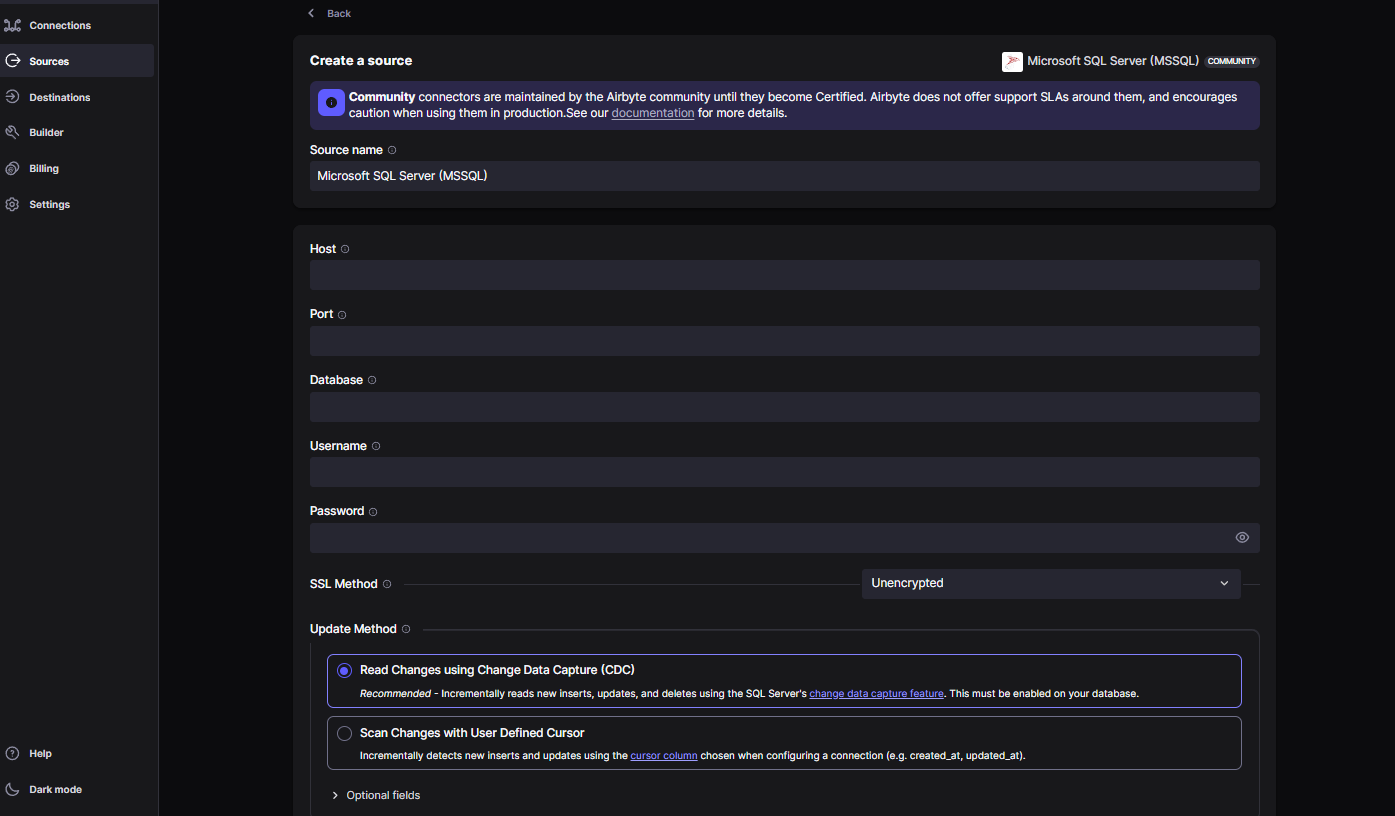Expand the Optional fields section

[x=375, y=795]
